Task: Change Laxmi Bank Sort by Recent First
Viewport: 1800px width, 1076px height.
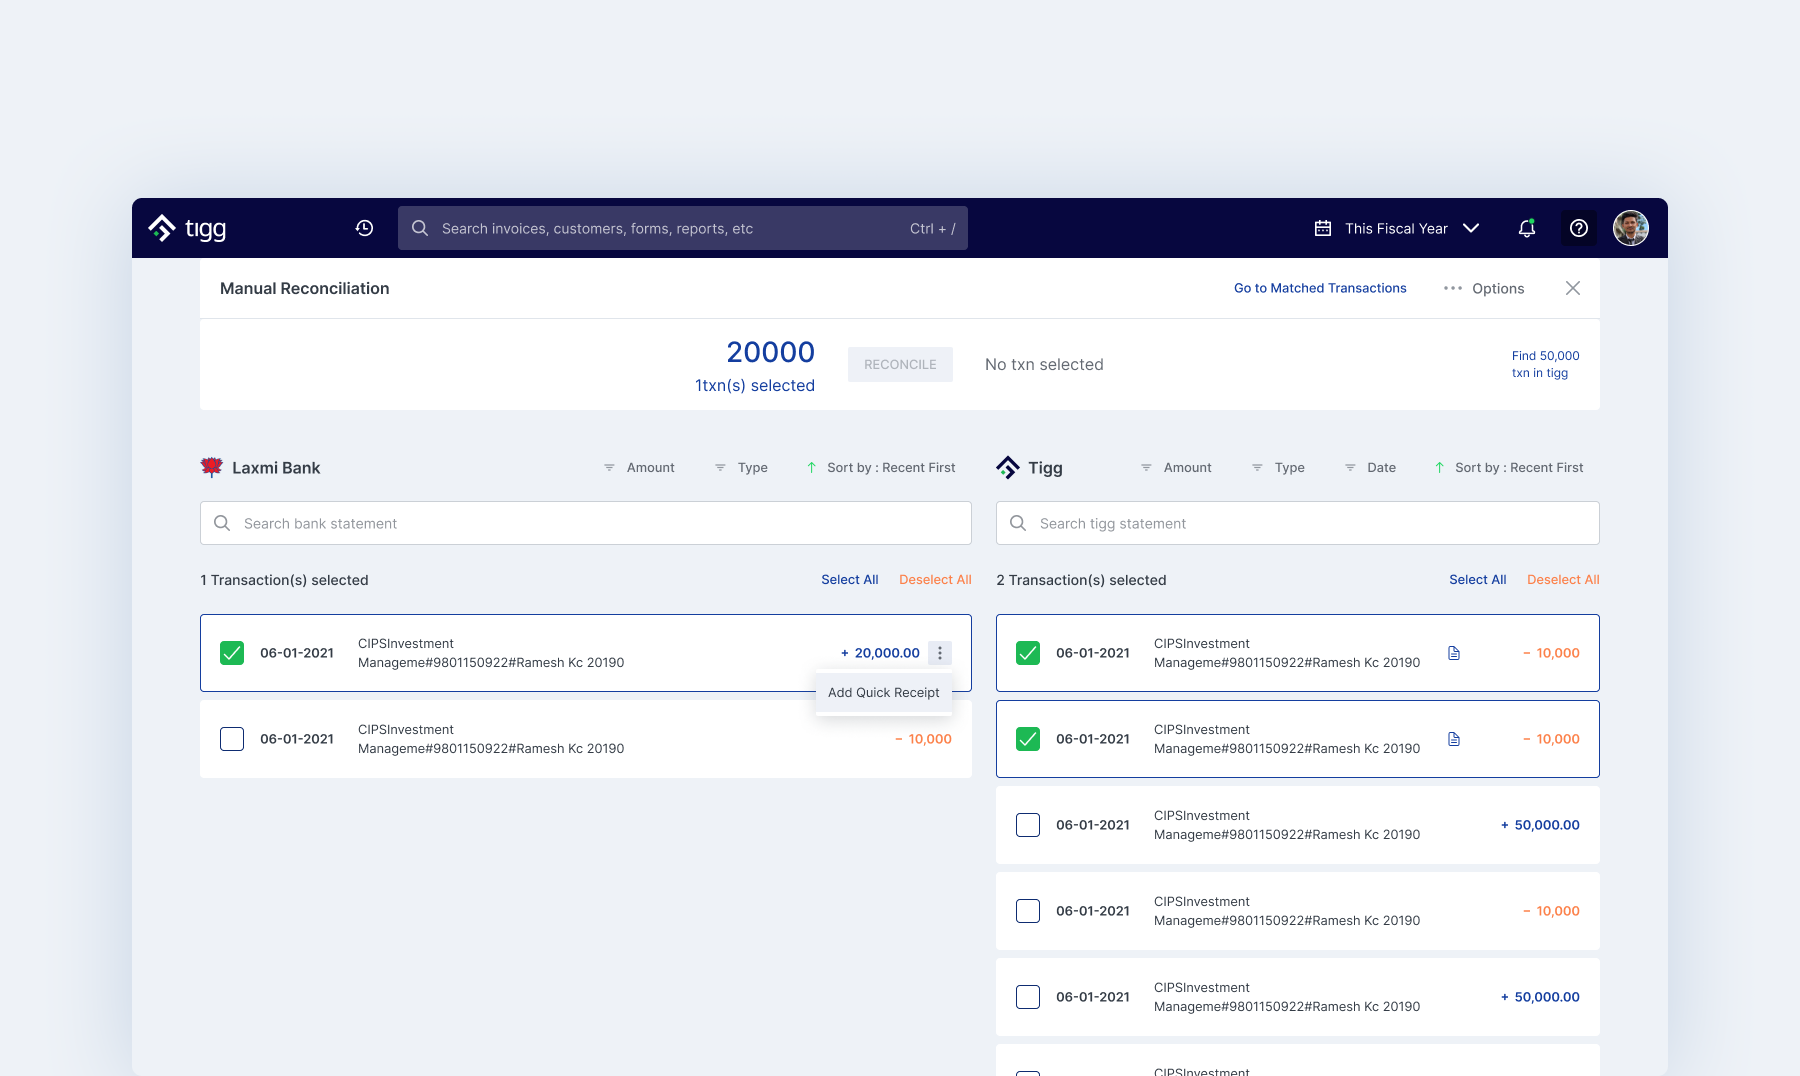Action: tap(881, 467)
